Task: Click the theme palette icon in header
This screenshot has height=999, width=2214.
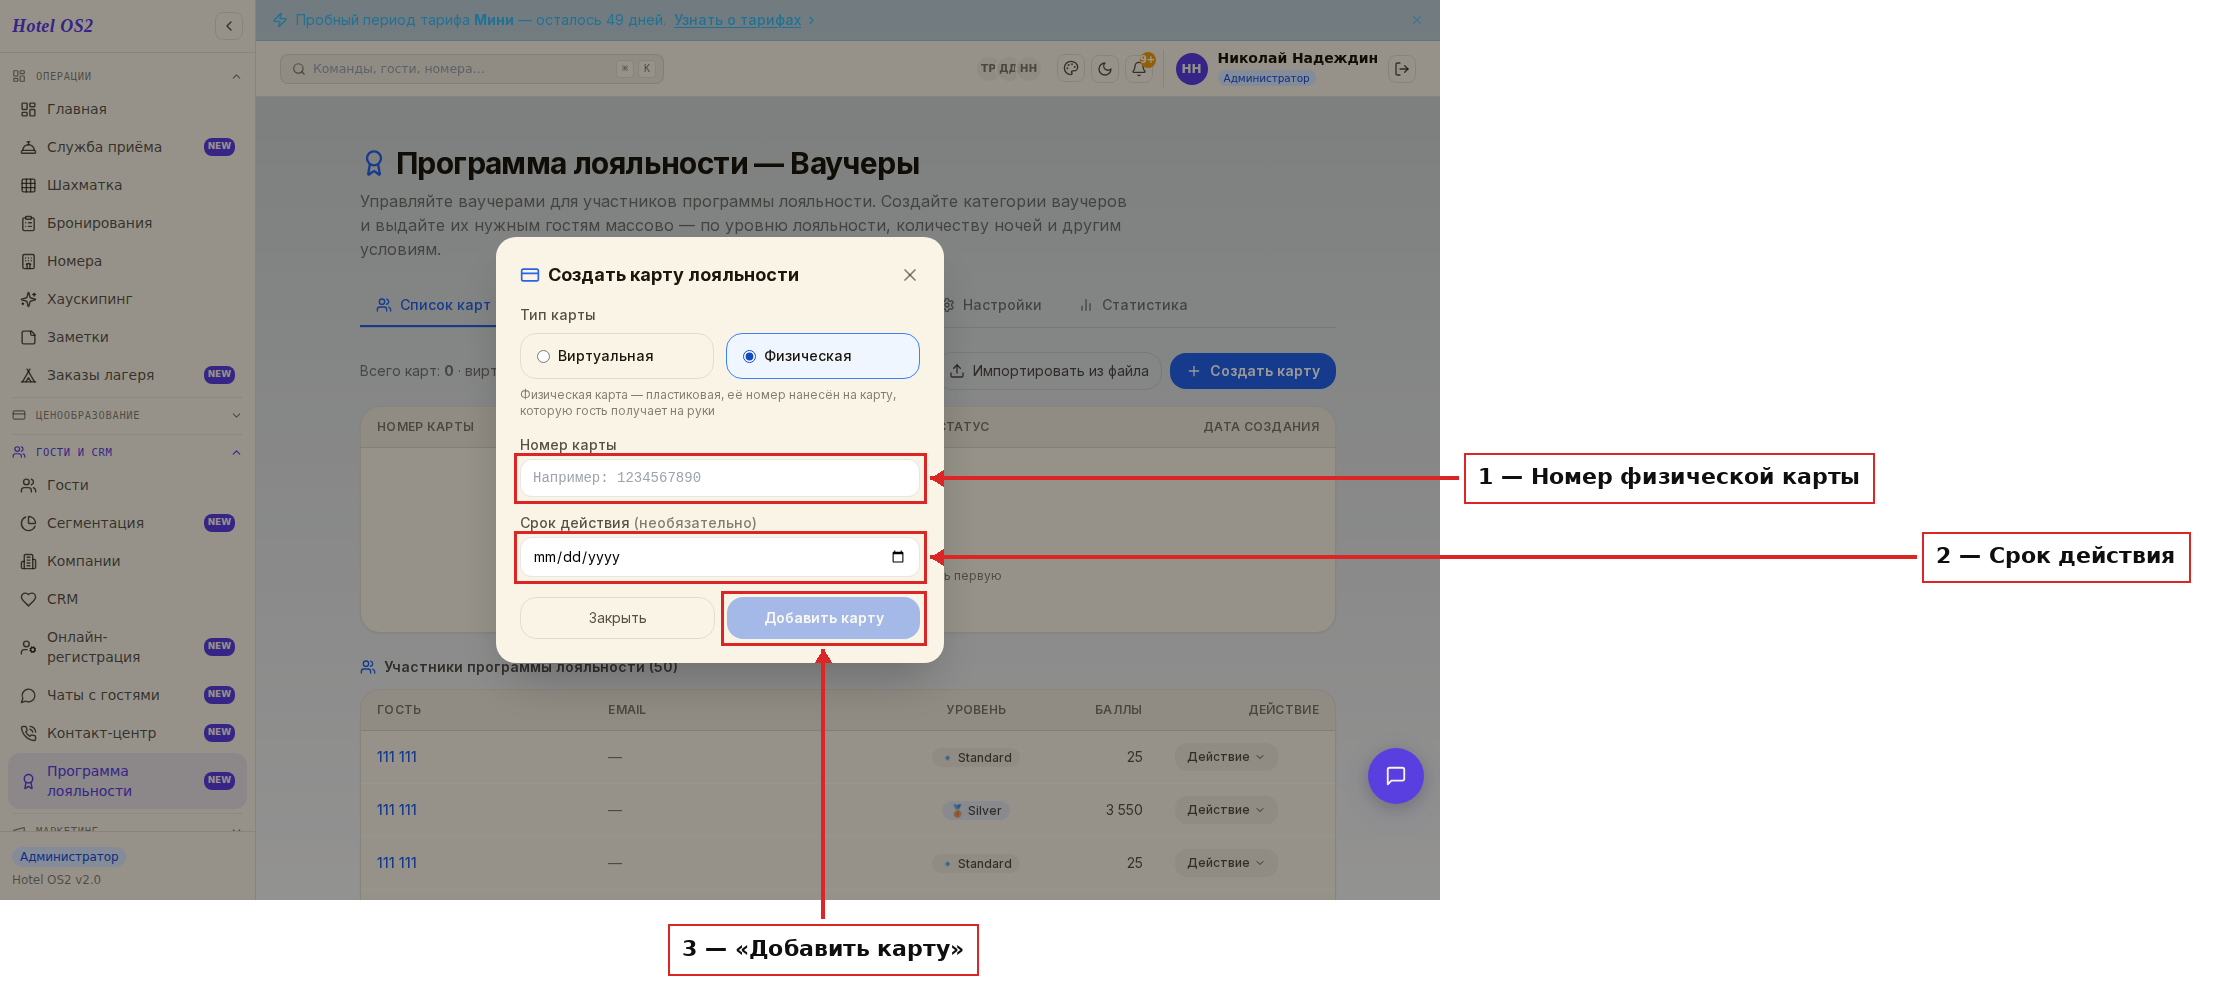Action: click(x=1071, y=69)
